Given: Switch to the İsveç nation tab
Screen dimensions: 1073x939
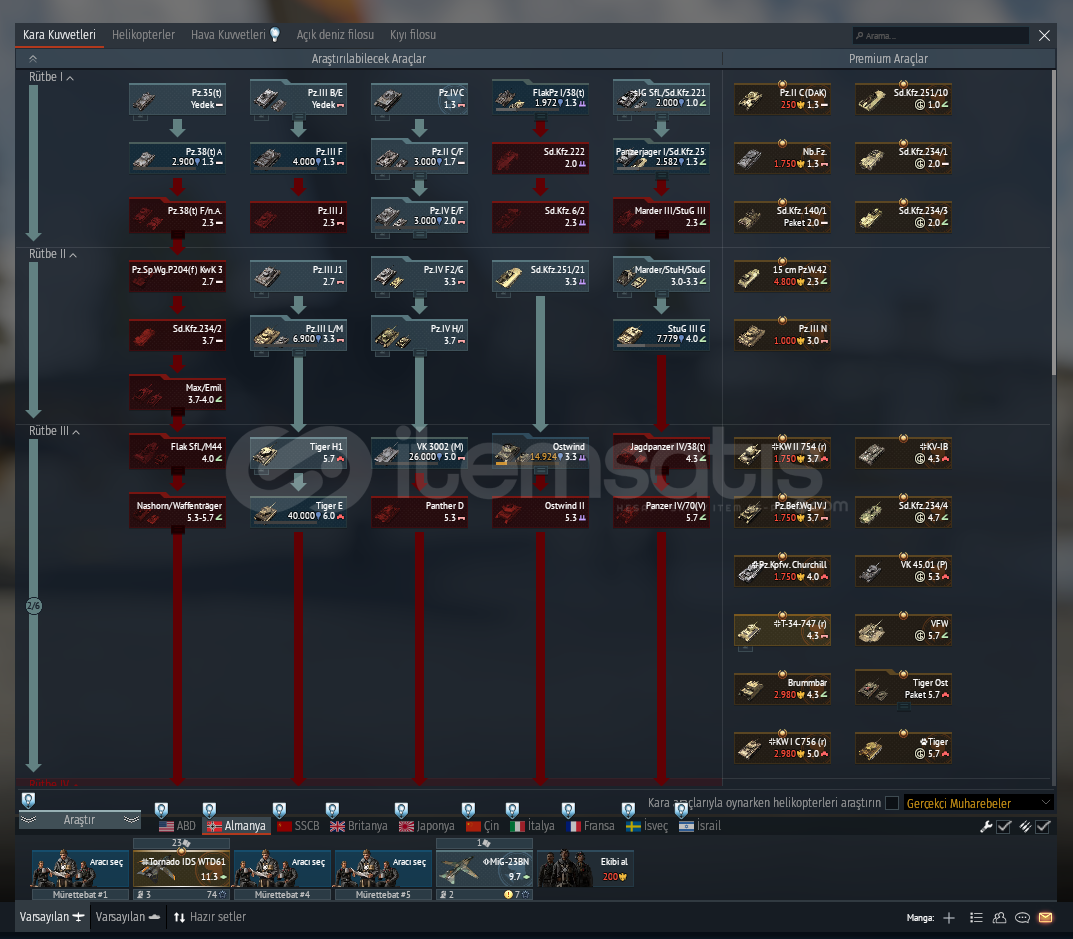Looking at the screenshot, I should (x=647, y=826).
